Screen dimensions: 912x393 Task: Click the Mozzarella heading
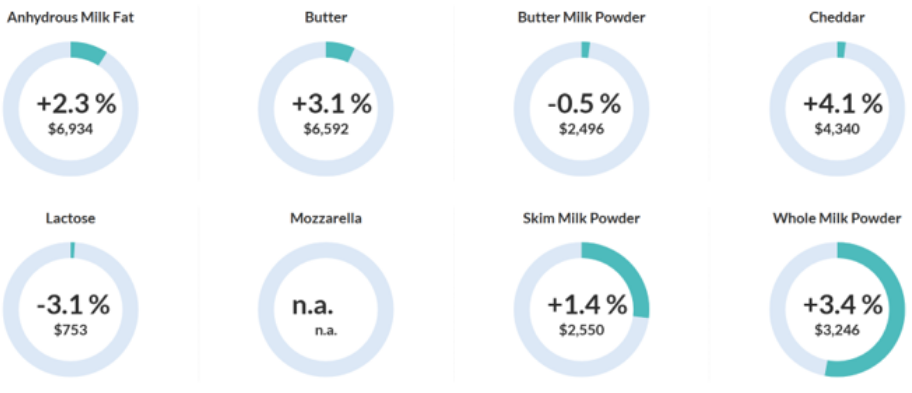[x=326, y=219]
